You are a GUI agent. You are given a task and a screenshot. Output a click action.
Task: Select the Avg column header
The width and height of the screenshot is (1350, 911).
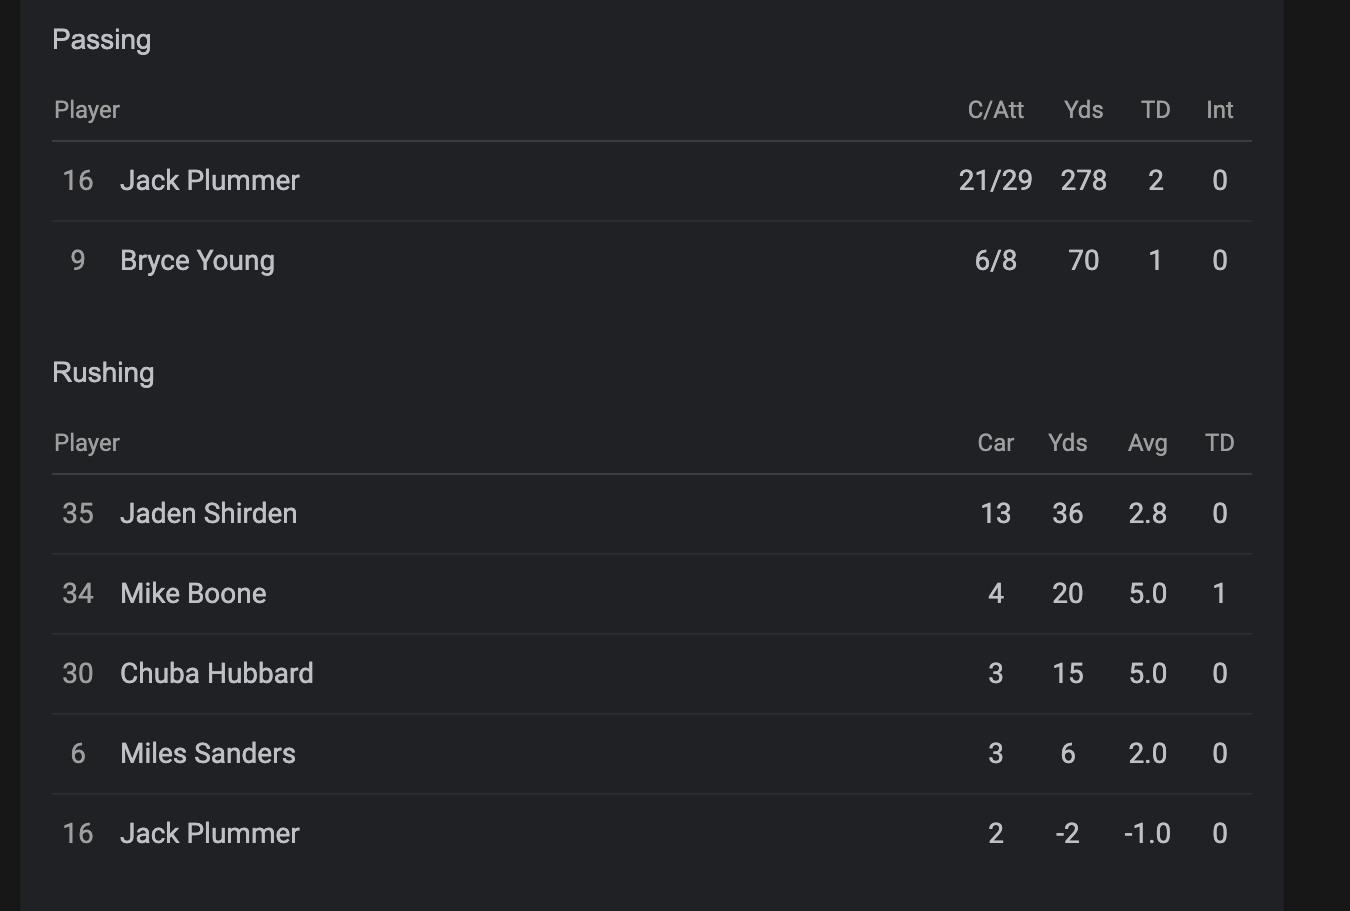(x=1148, y=443)
